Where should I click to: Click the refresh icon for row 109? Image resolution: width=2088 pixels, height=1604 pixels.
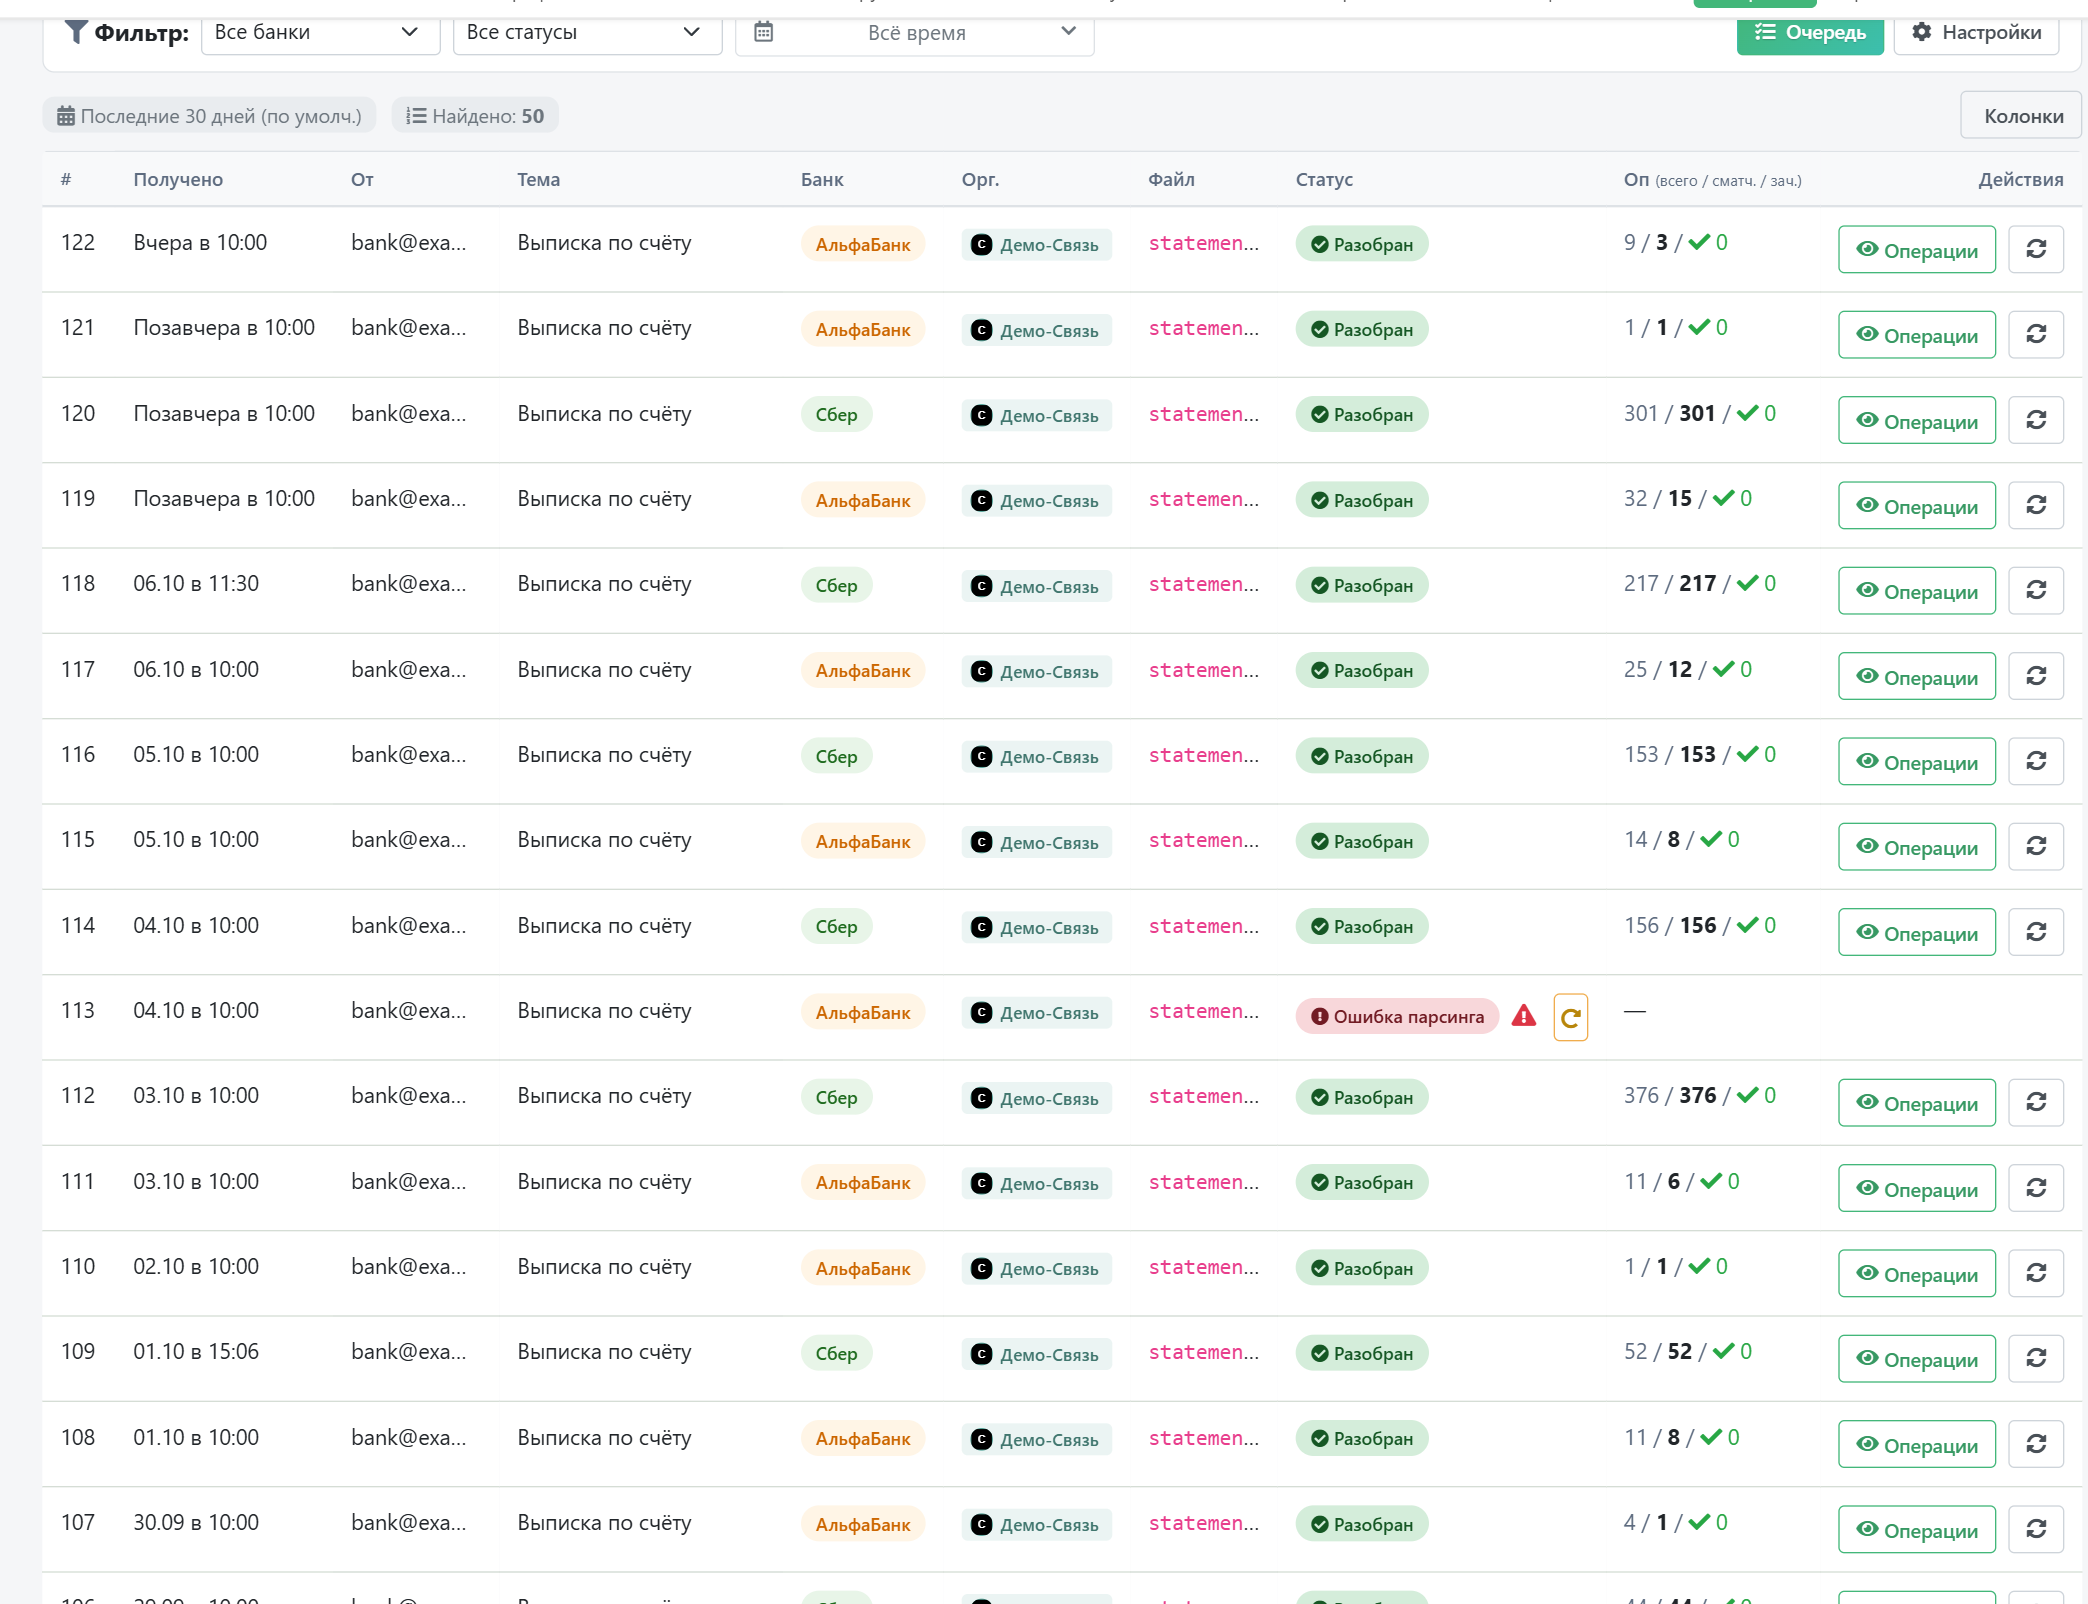pos(2036,1358)
